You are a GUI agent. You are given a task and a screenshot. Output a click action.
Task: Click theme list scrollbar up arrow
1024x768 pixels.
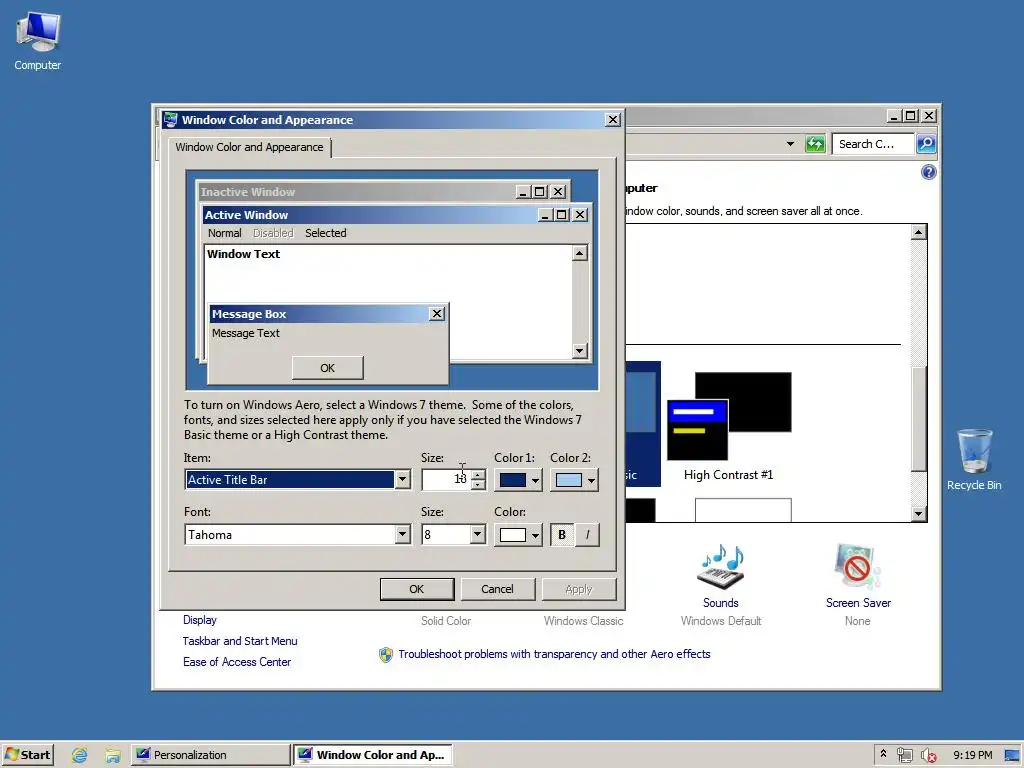coord(919,232)
